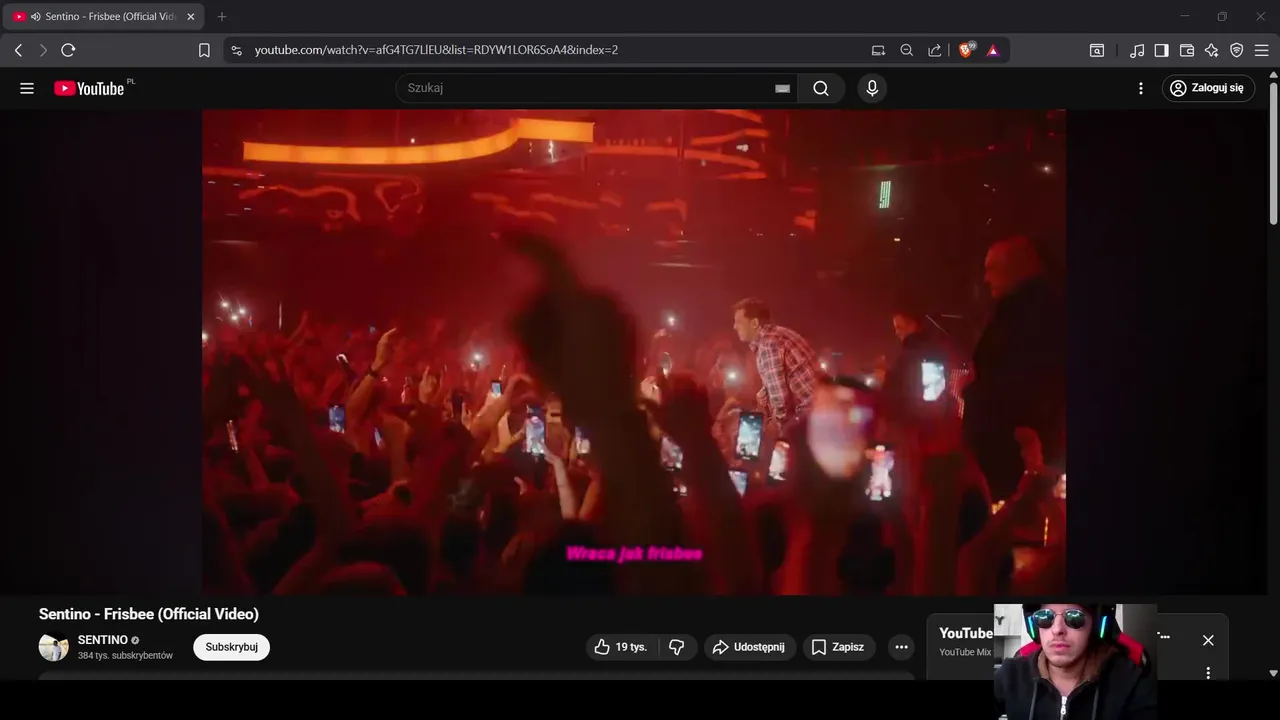Viewport: 1280px width, 720px height.
Task: Close the Sentino - Frisbee tab
Action: [191, 17]
